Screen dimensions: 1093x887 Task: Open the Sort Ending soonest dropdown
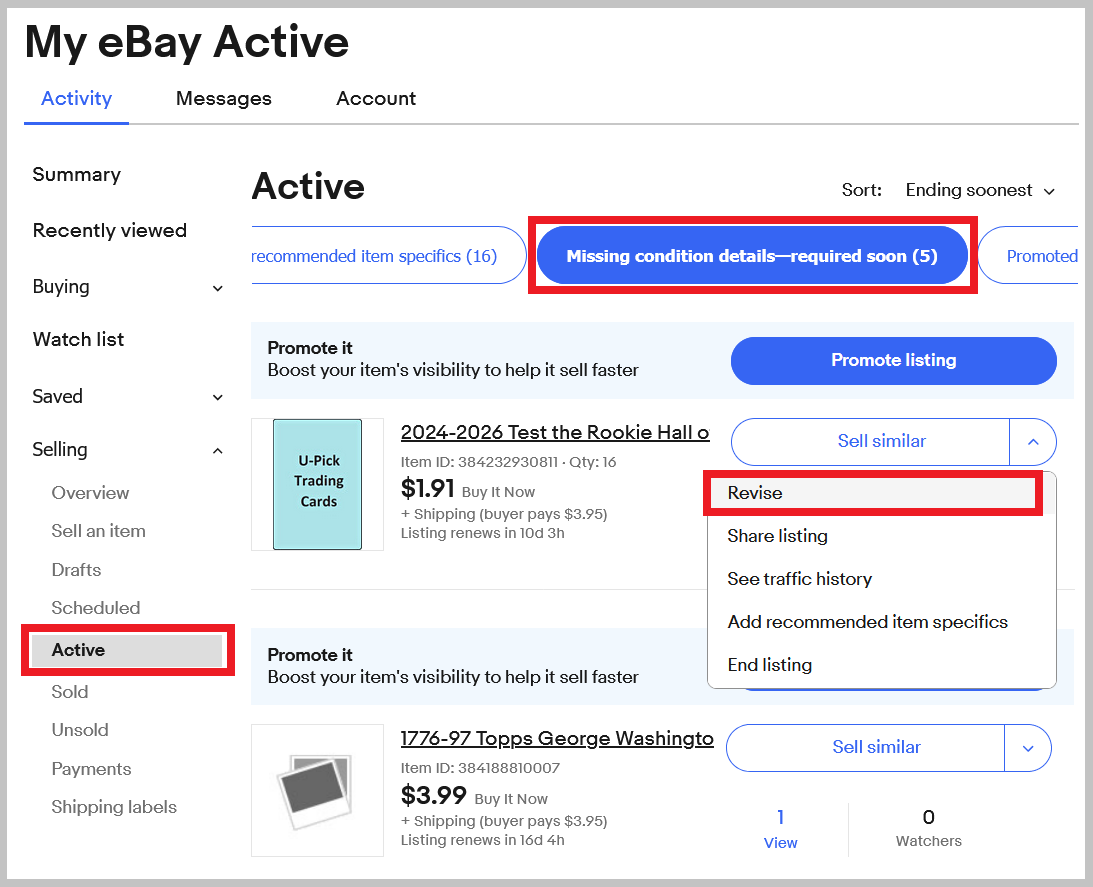[x=979, y=190]
